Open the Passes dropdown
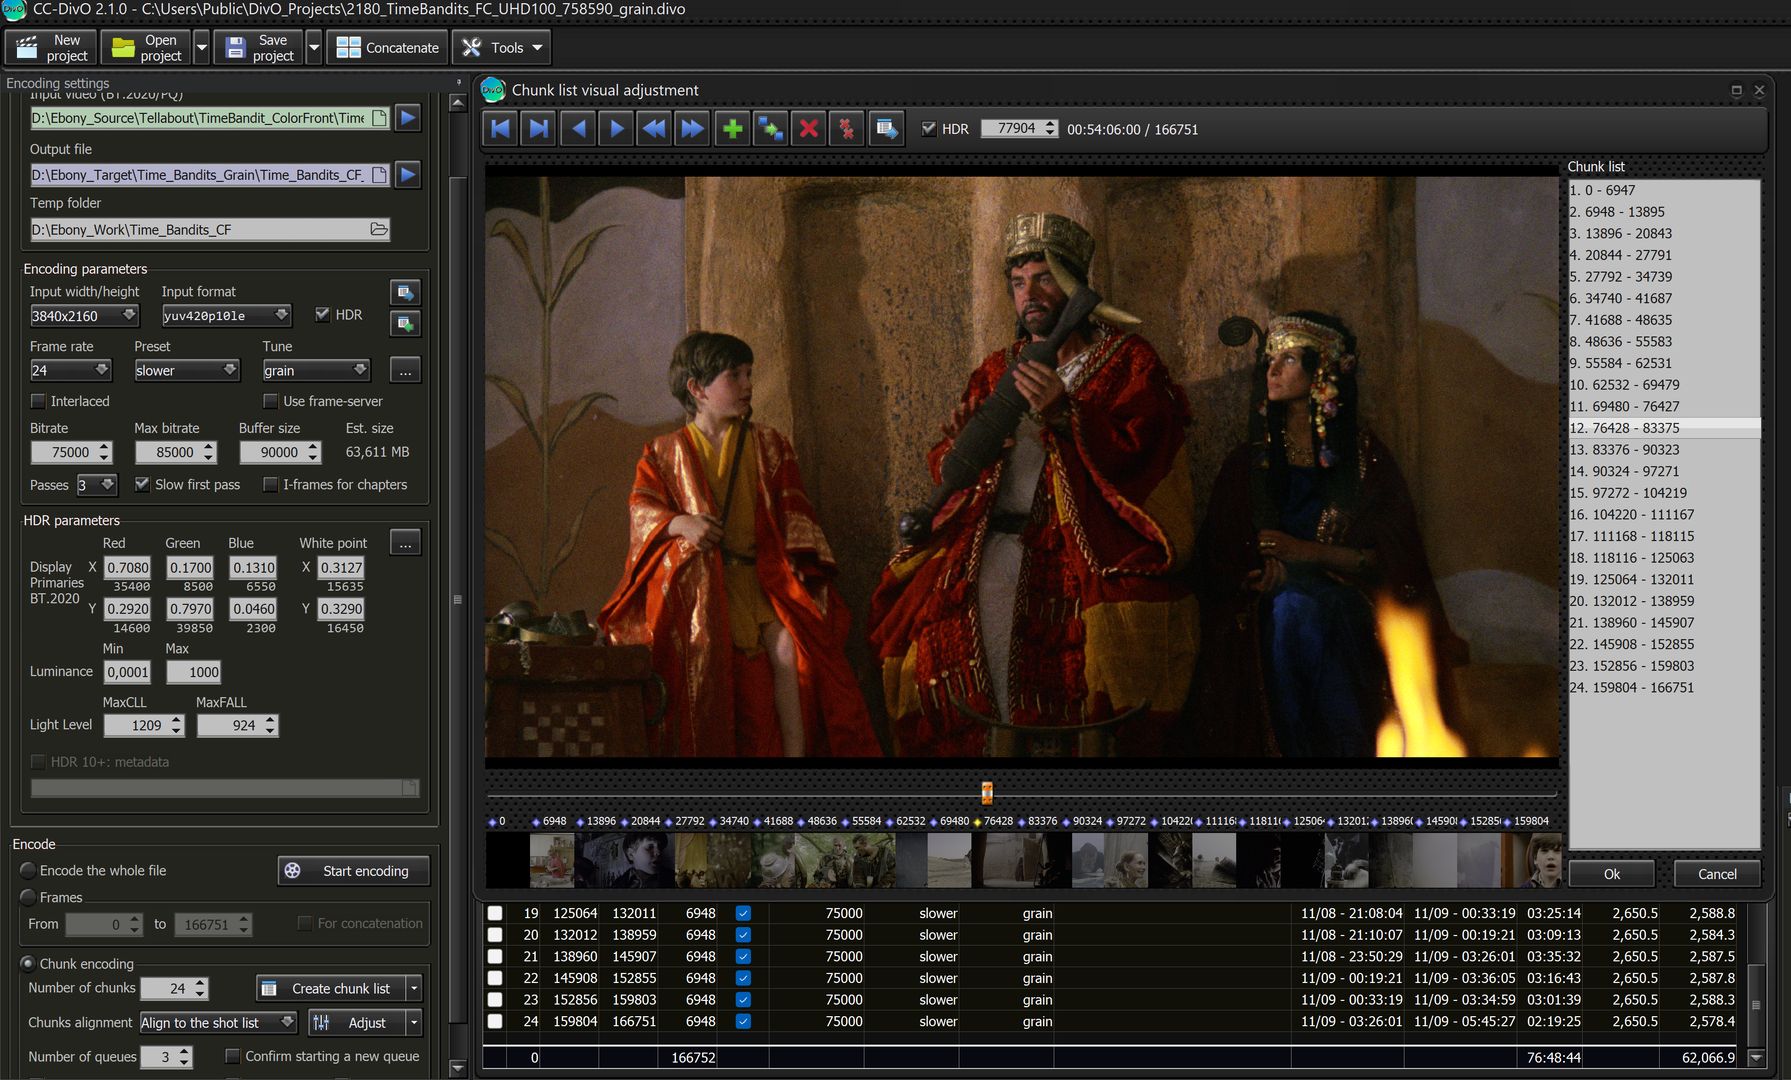1791x1080 pixels. [x=97, y=485]
